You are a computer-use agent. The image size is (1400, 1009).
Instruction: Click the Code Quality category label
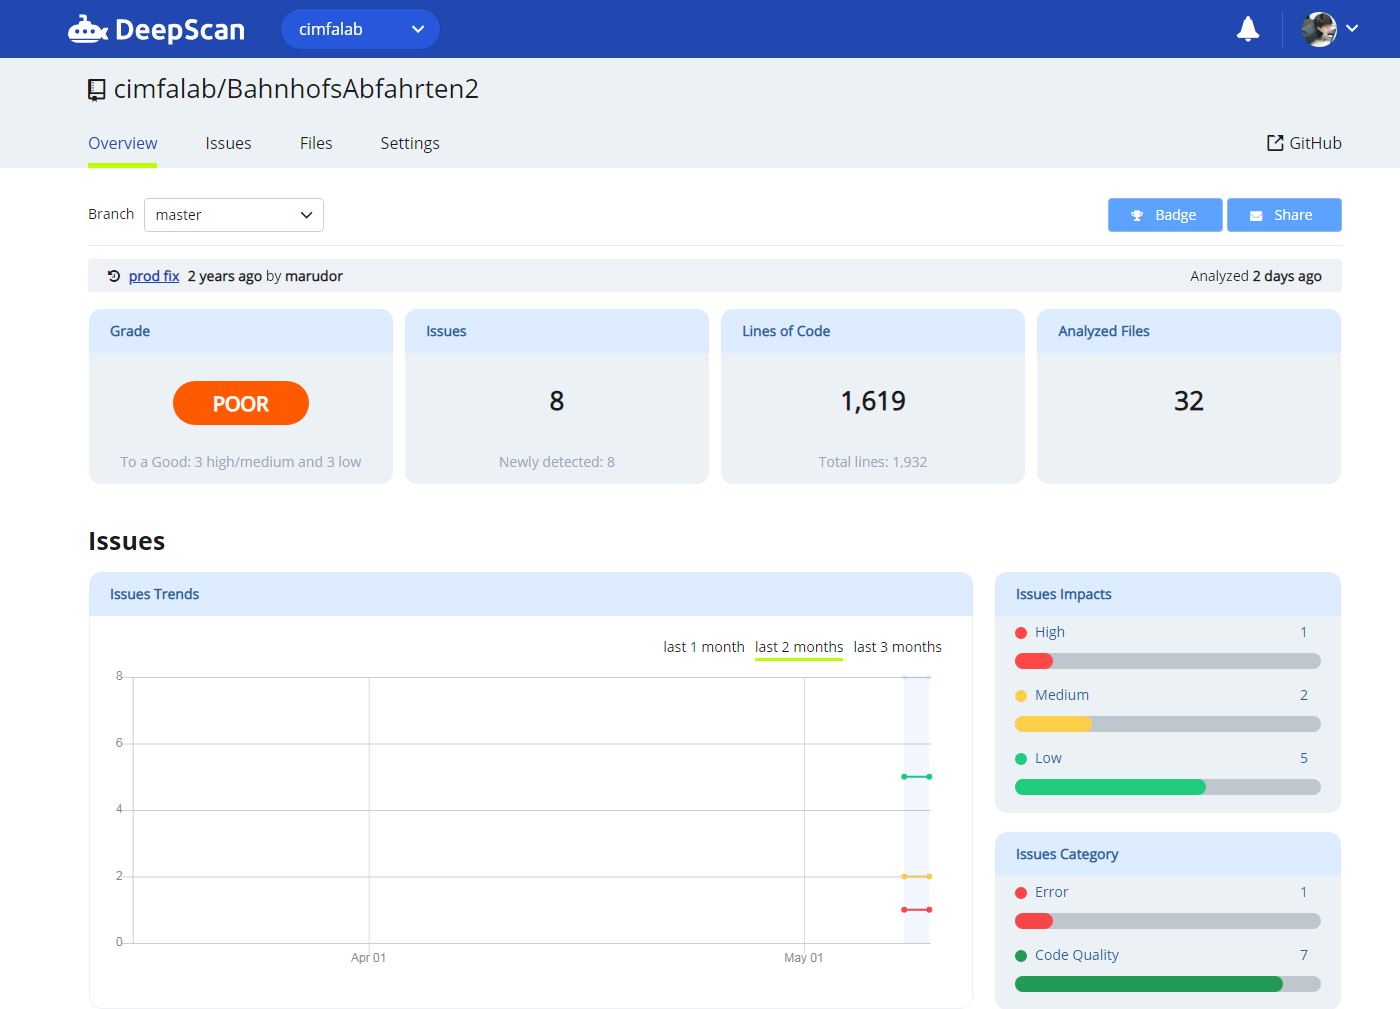pyautogui.click(x=1077, y=955)
